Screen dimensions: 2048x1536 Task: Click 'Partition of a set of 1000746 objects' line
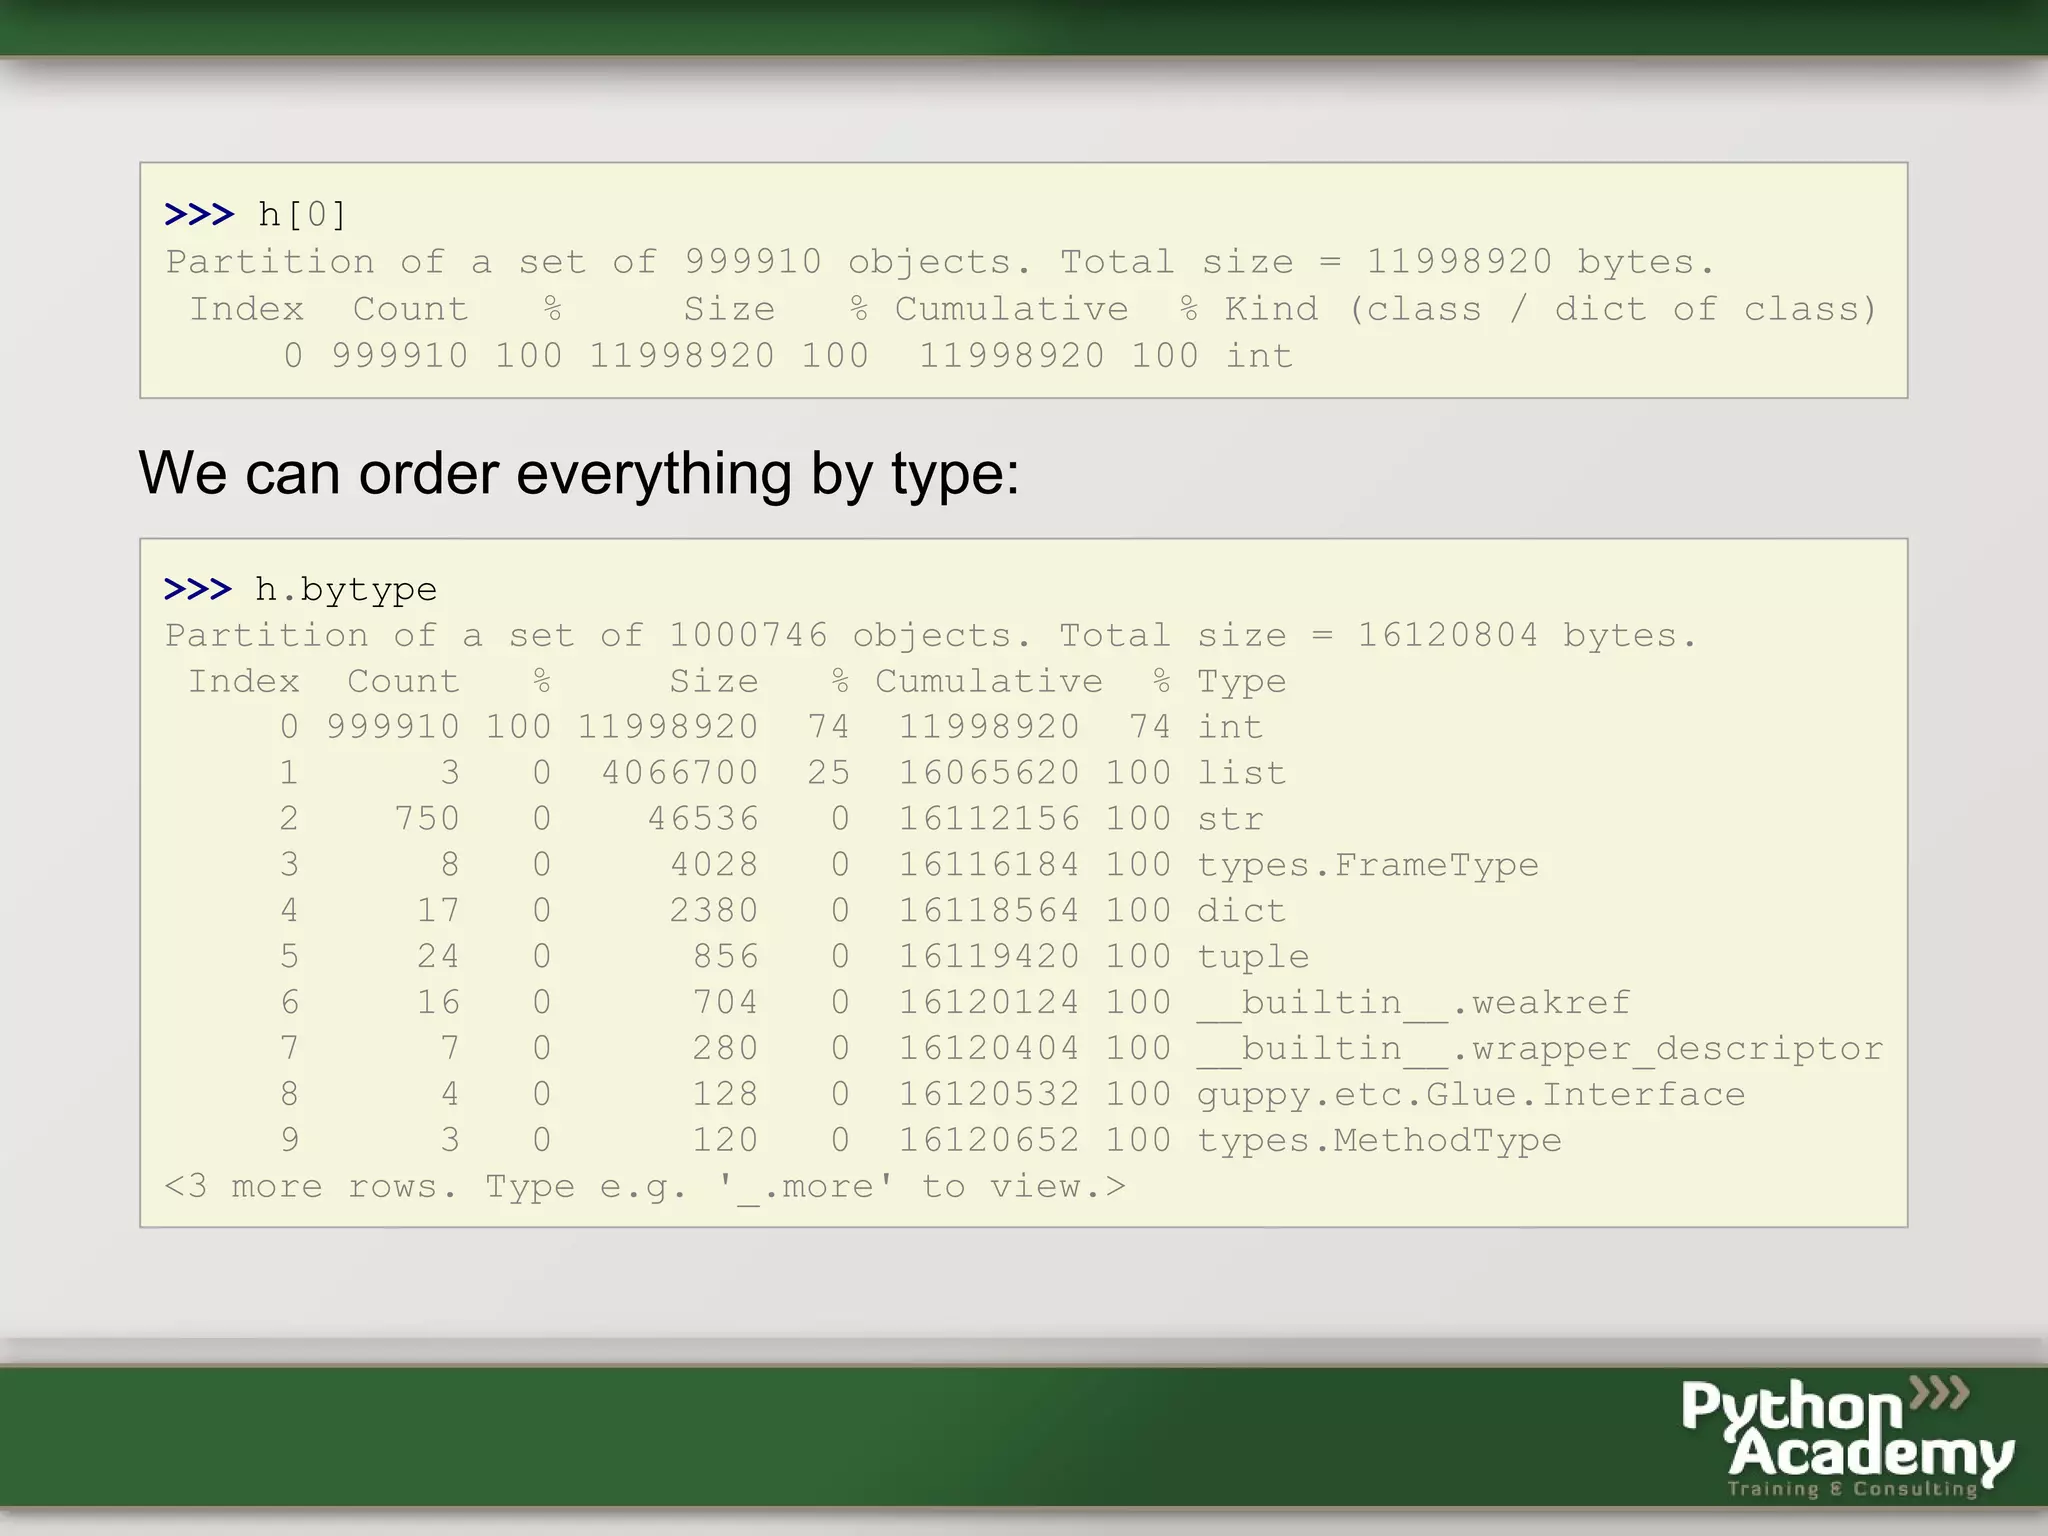(931, 635)
